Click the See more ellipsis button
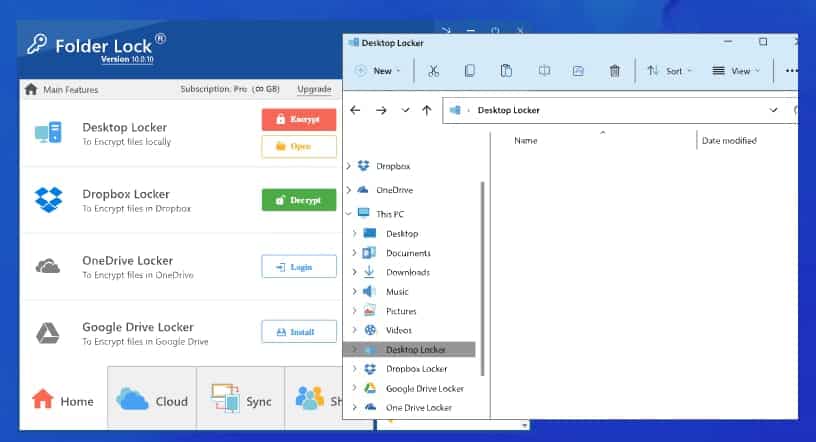The image size is (816, 442). pyautogui.click(x=791, y=71)
